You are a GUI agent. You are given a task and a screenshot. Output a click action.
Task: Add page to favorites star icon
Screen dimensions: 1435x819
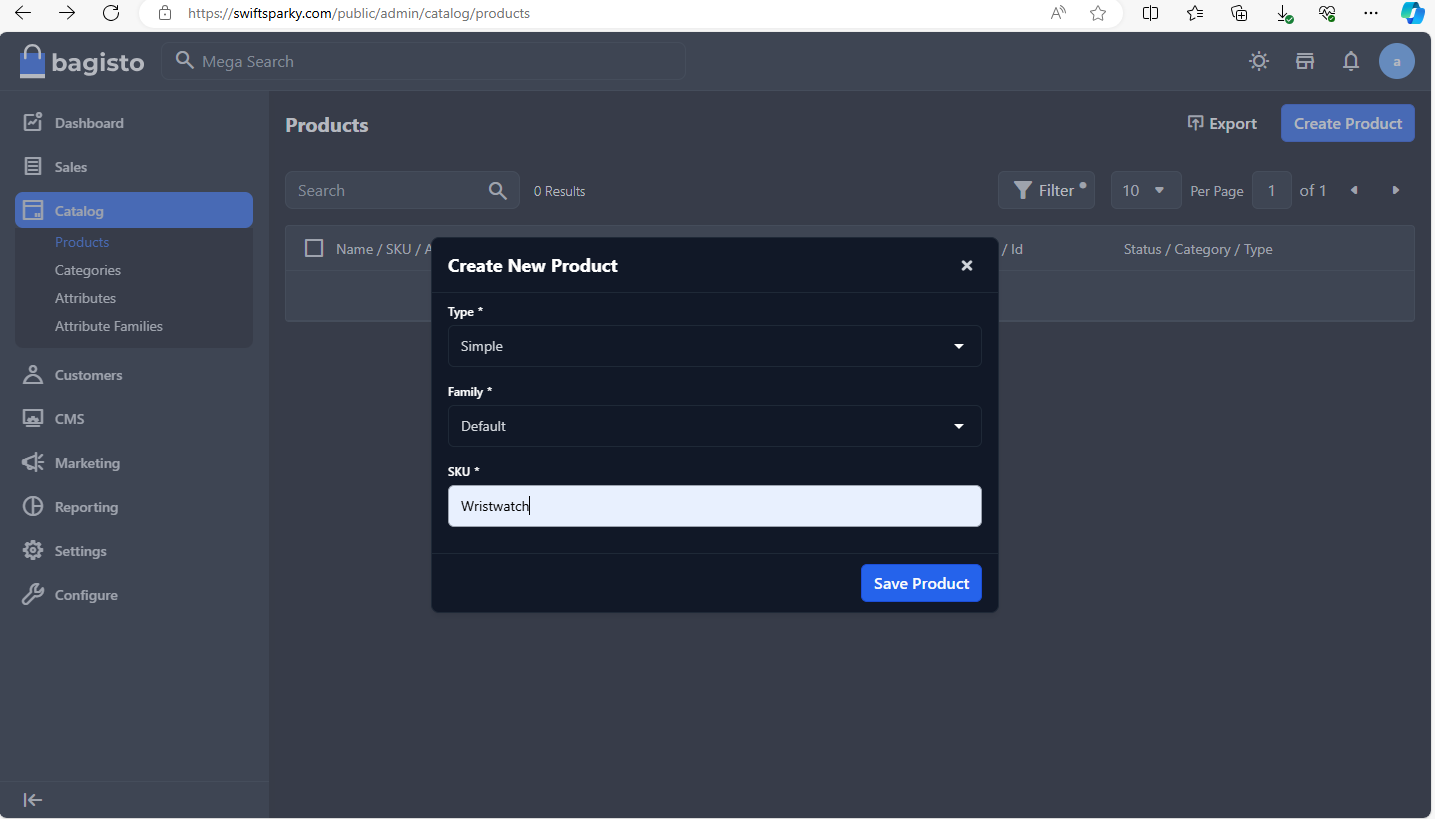tap(1098, 13)
